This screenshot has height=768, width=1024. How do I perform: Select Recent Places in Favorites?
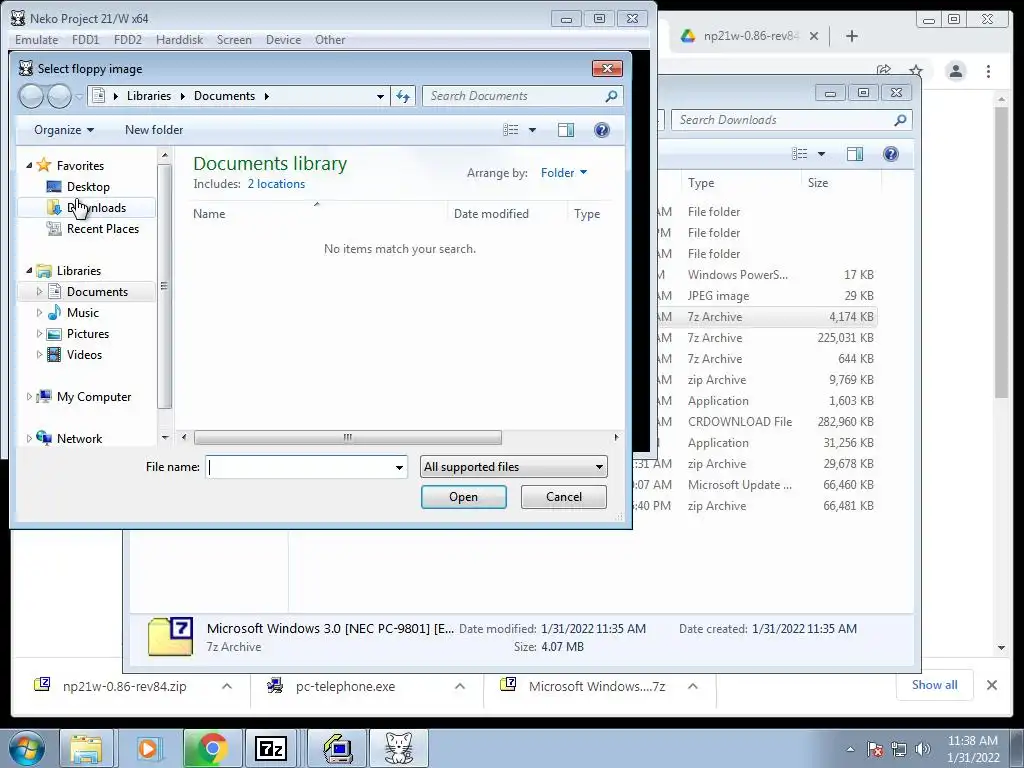(x=102, y=229)
